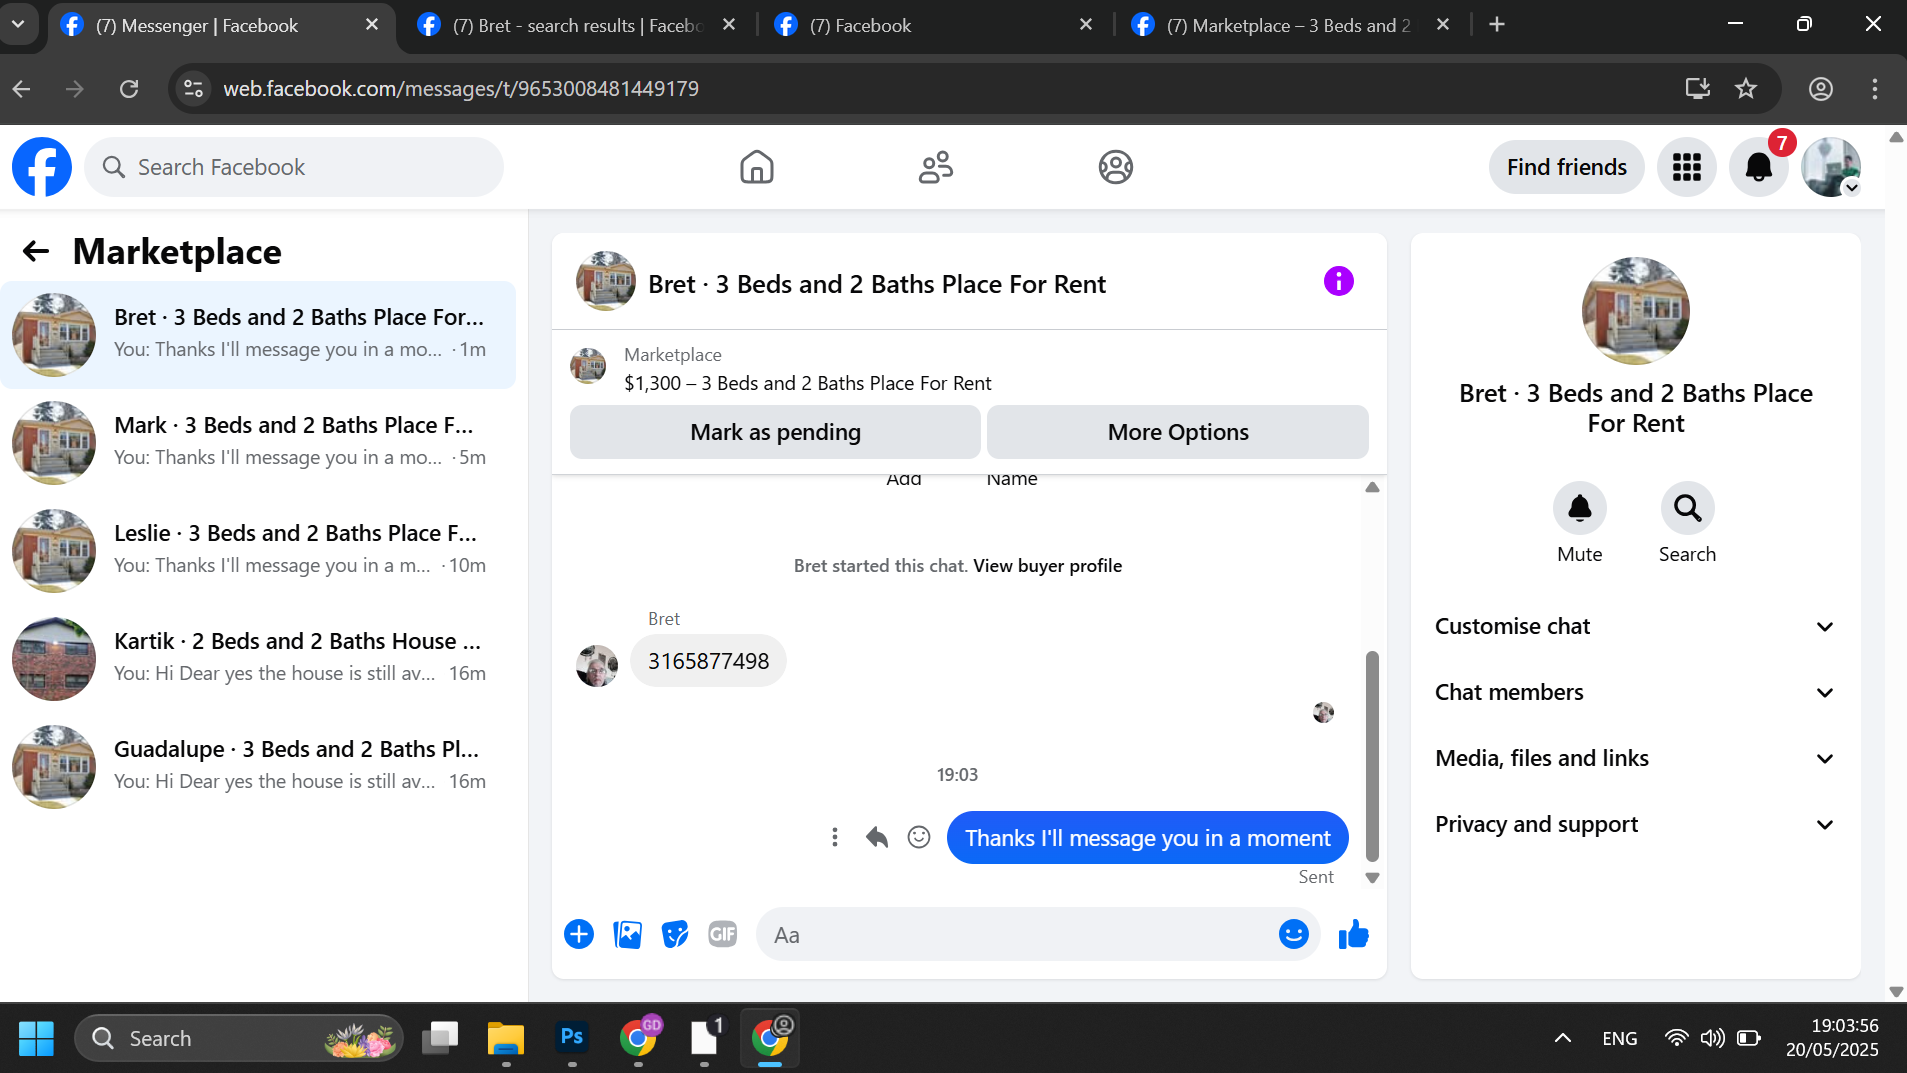
Task: Go back using the Marketplace back arrow
Action: (36, 251)
